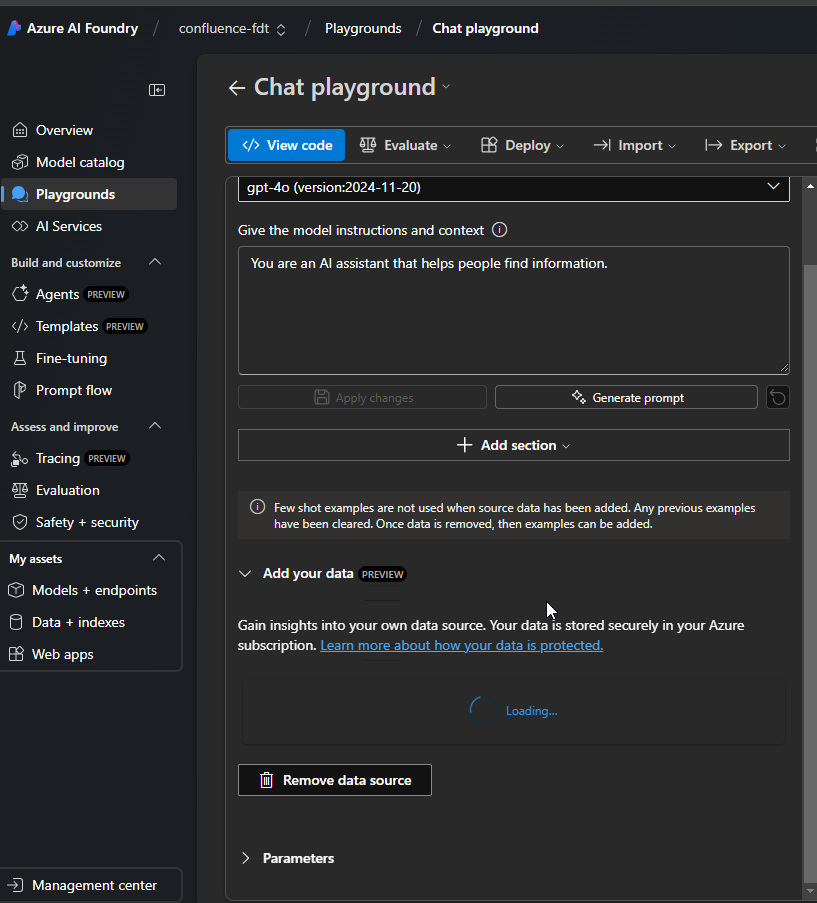Click the reset prompt undo icon
The height and width of the screenshot is (903, 817).
coord(778,397)
